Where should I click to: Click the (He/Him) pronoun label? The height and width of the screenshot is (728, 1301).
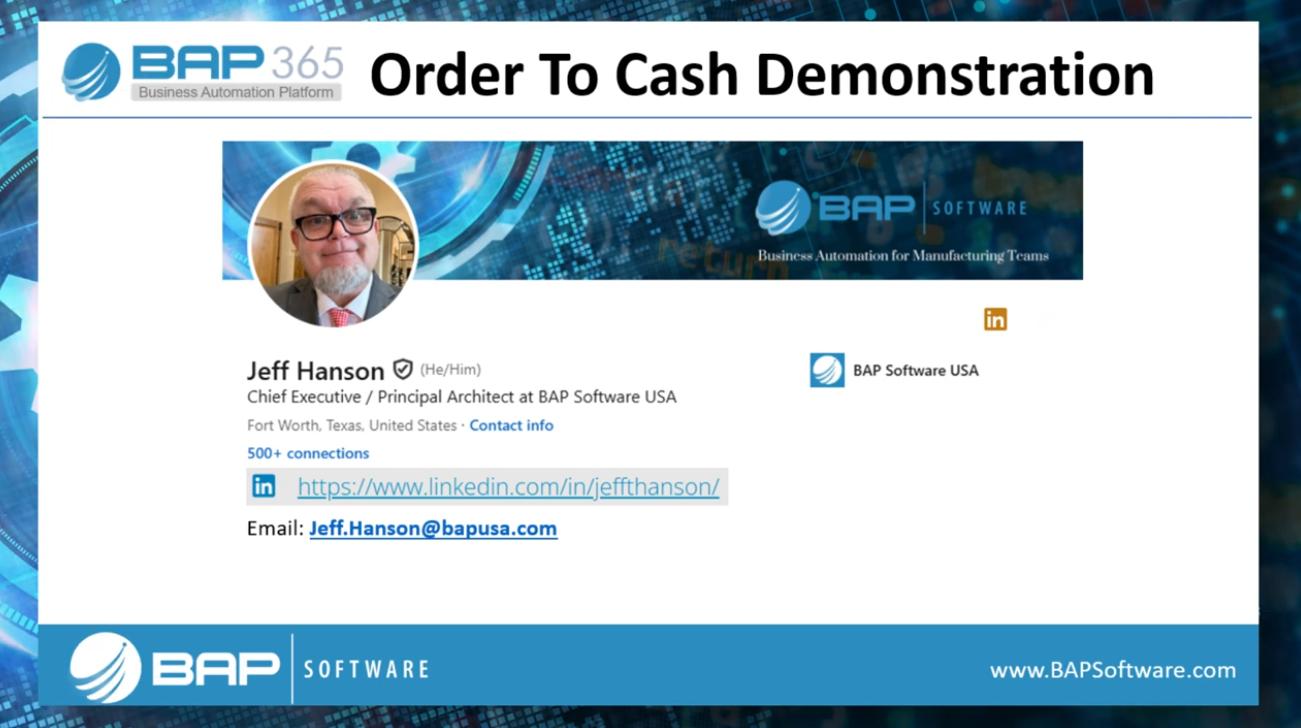coord(450,369)
